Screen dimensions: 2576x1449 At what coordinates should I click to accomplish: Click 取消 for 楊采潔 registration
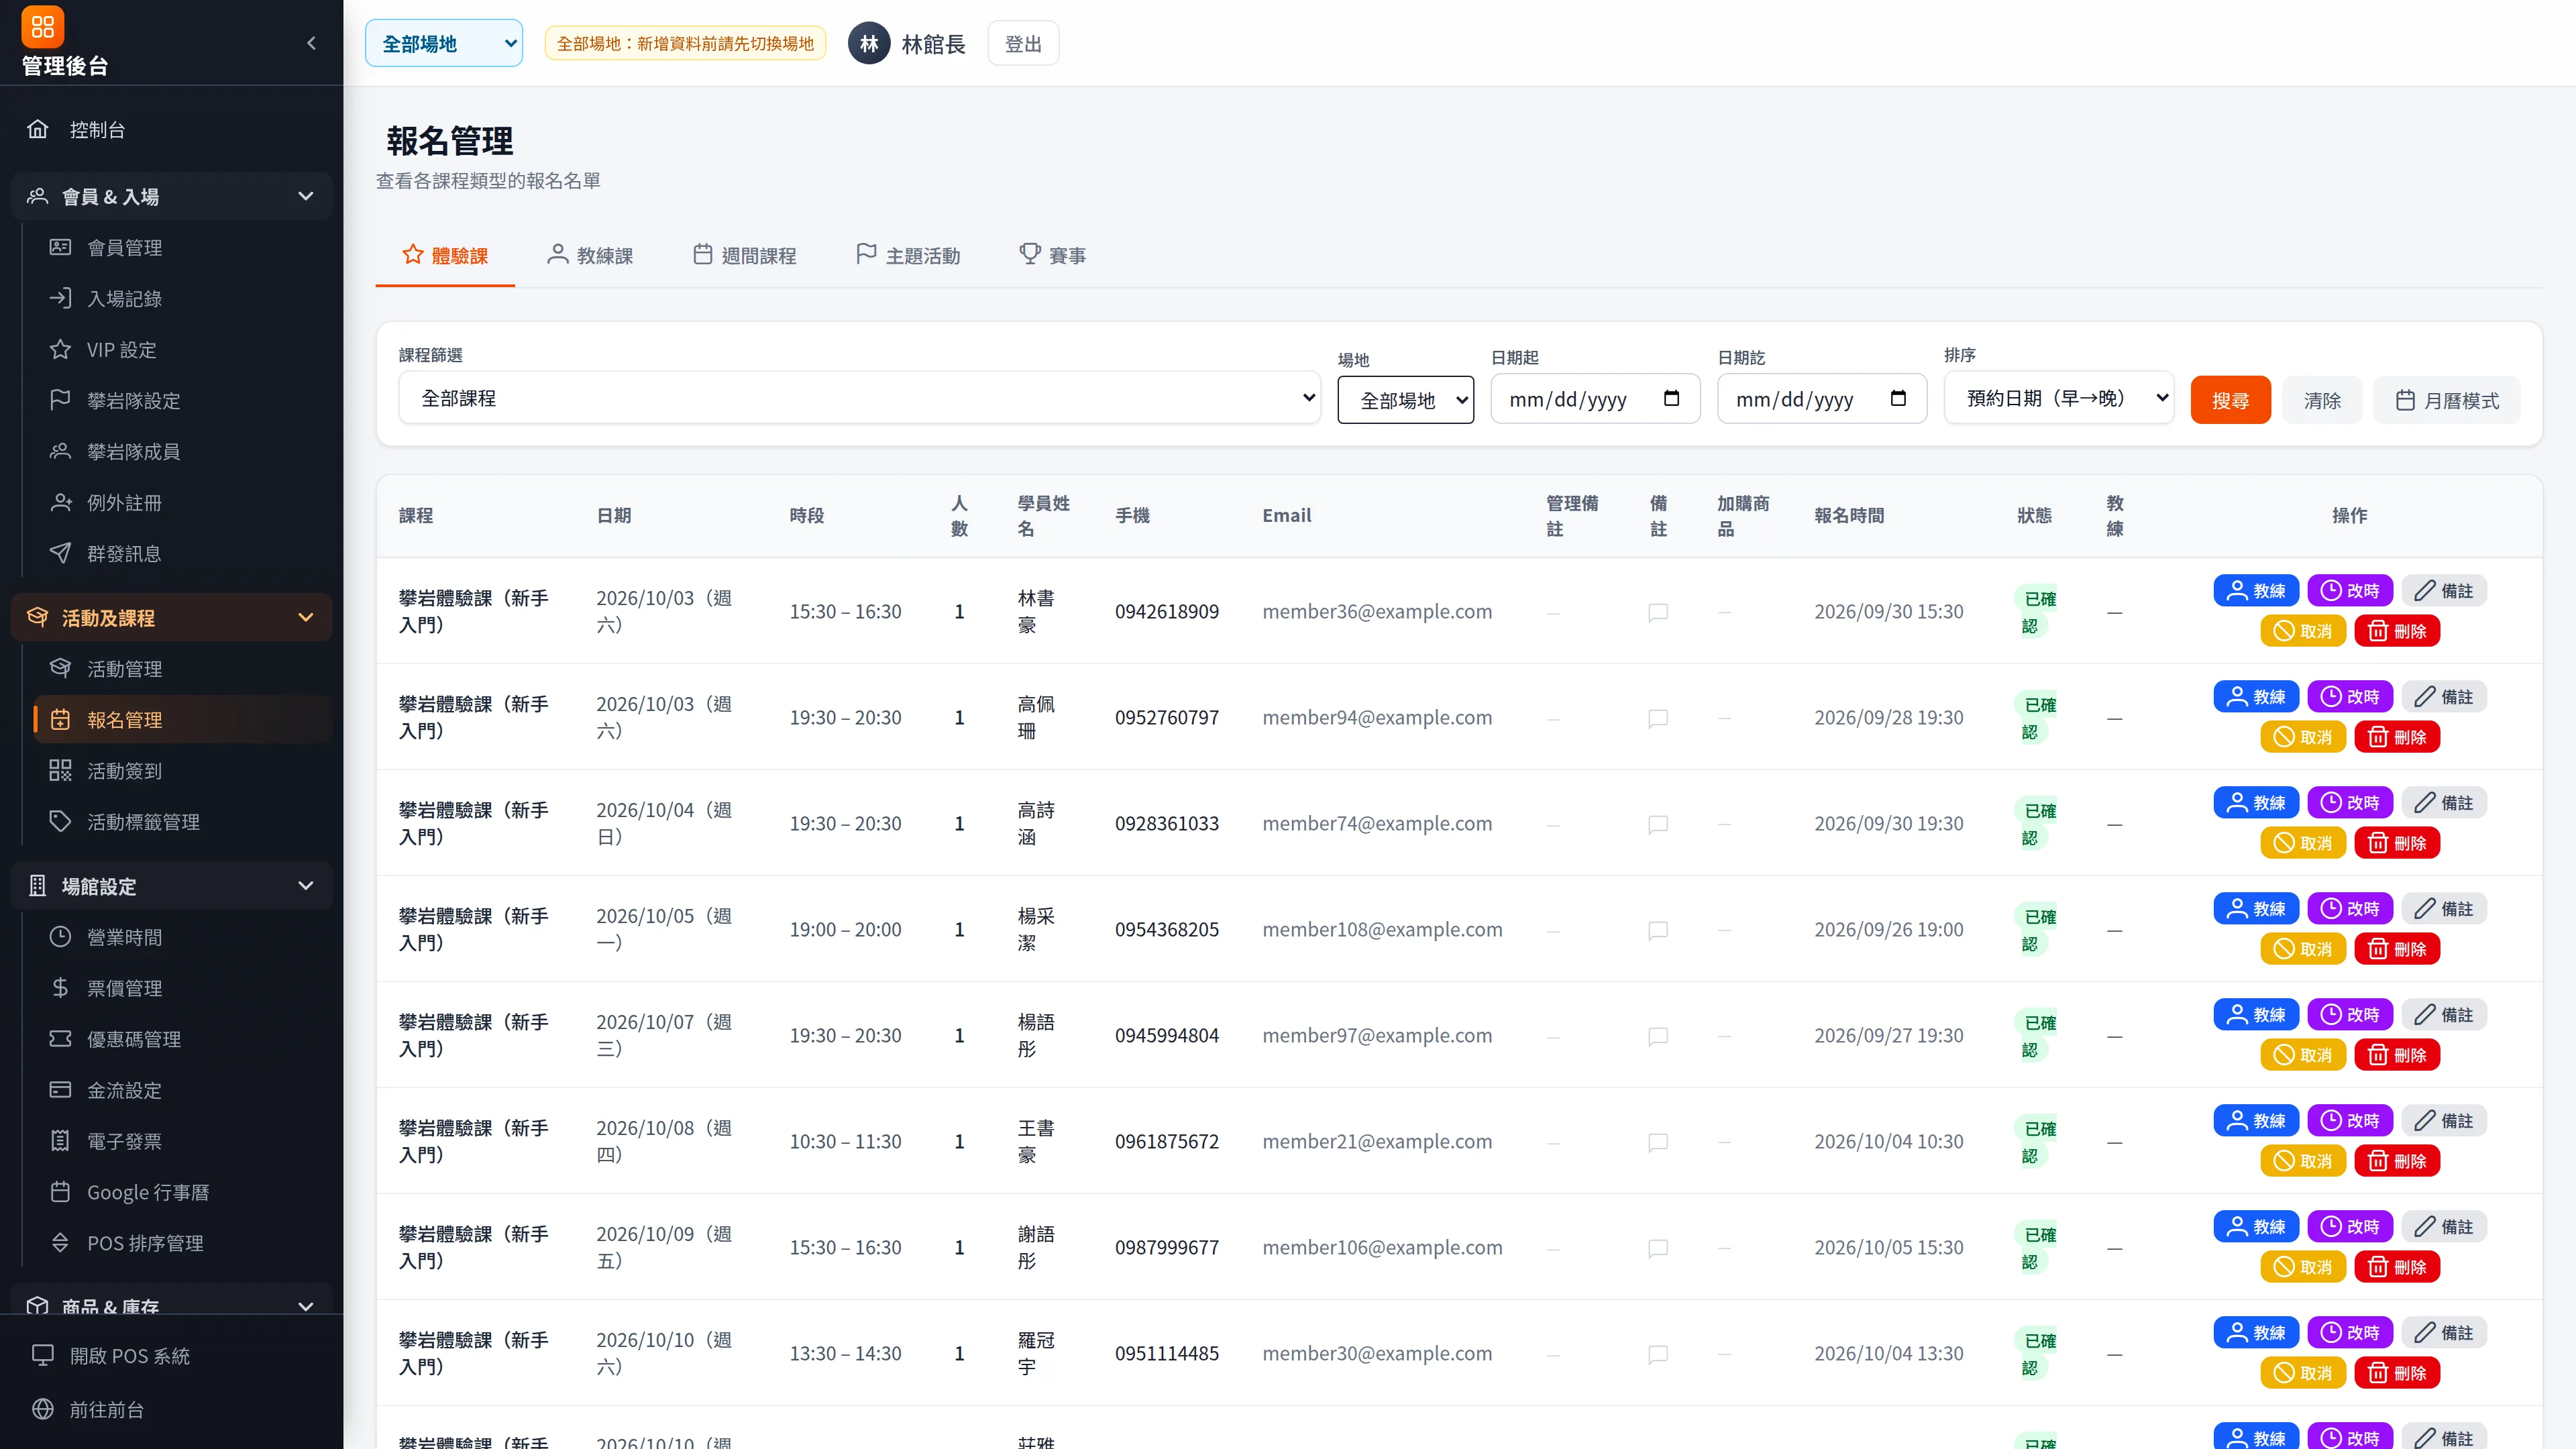tap(2303, 949)
